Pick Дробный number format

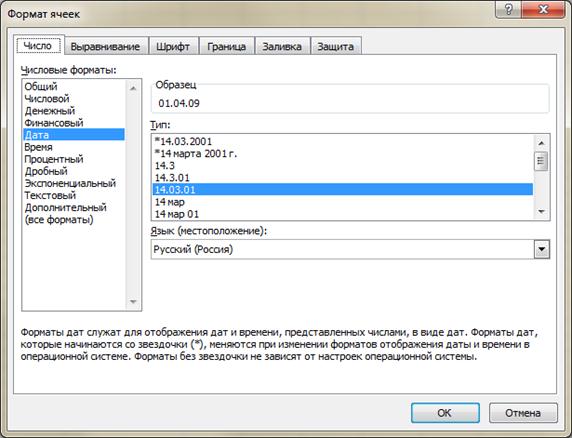coord(73,171)
